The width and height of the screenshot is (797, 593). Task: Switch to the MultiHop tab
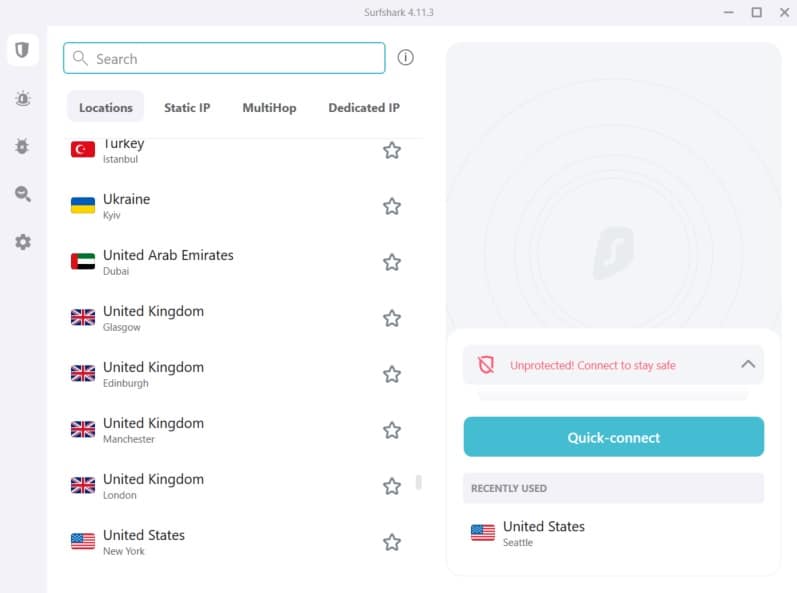(269, 108)
